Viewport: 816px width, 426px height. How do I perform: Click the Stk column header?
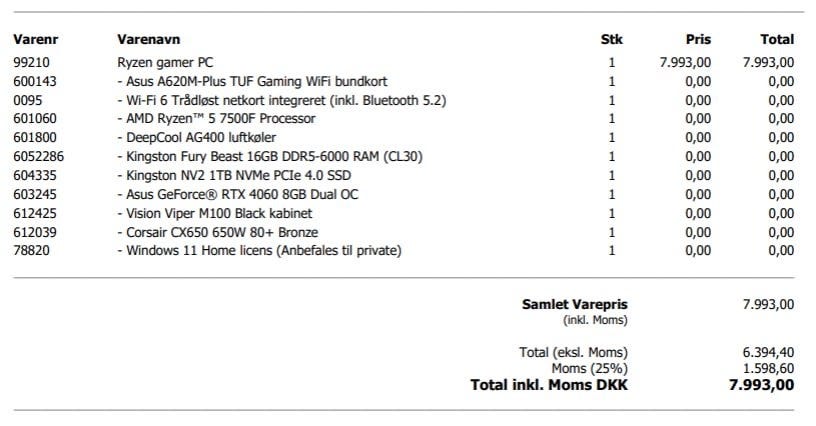click(x=610, y=40)
